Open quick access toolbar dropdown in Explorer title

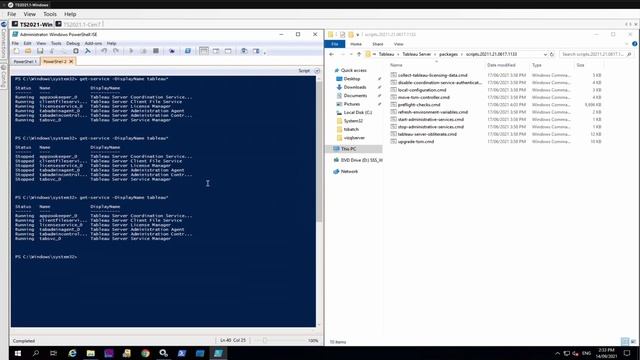[358, 35]
